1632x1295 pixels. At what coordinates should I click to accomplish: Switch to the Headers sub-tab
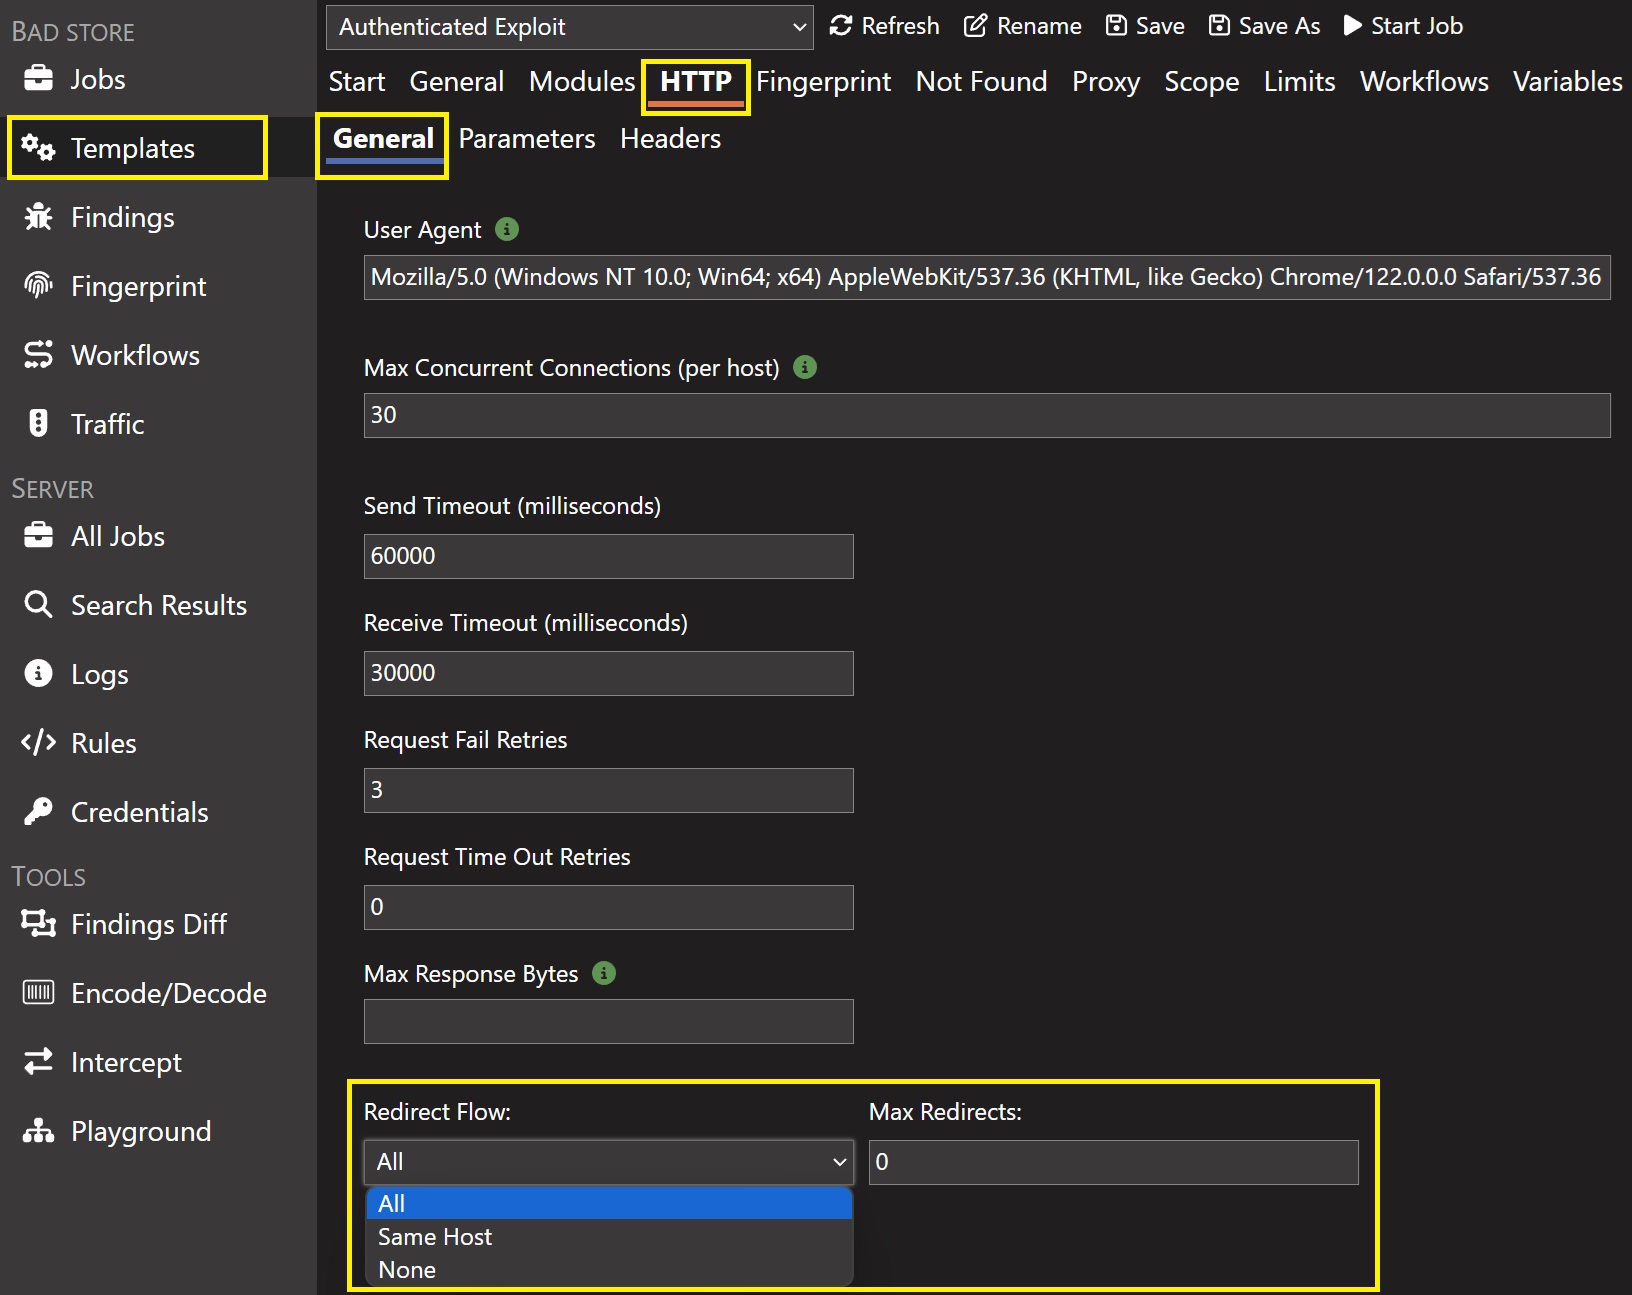click(670, 139)
